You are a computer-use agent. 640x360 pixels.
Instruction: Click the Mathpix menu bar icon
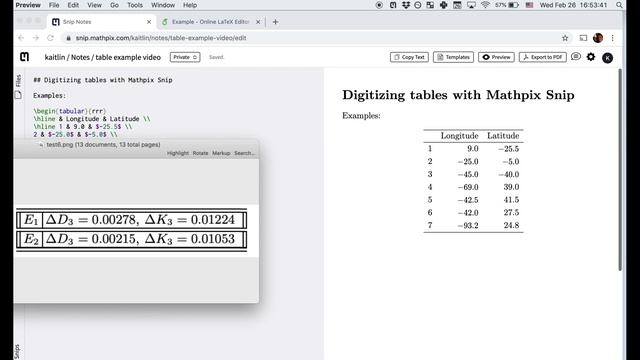393,5
